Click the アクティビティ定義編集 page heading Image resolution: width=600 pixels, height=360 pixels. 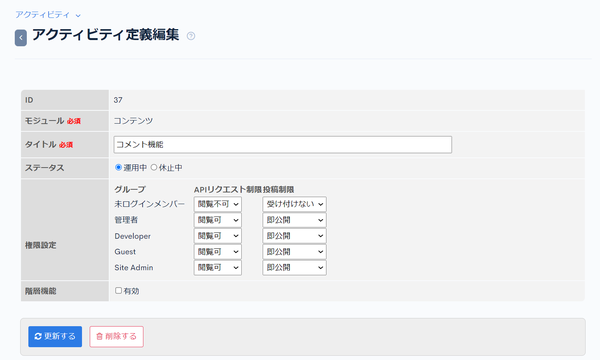(106, 35)
